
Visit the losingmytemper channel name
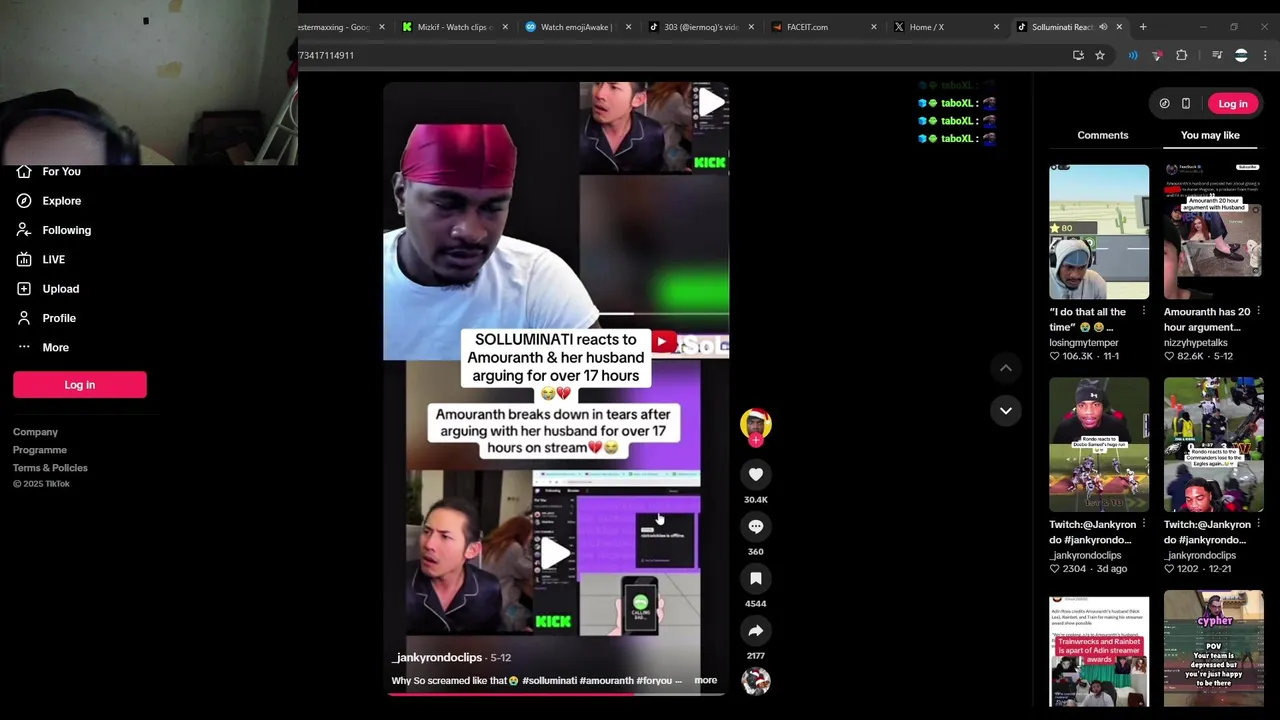(x=1083, y=343)
